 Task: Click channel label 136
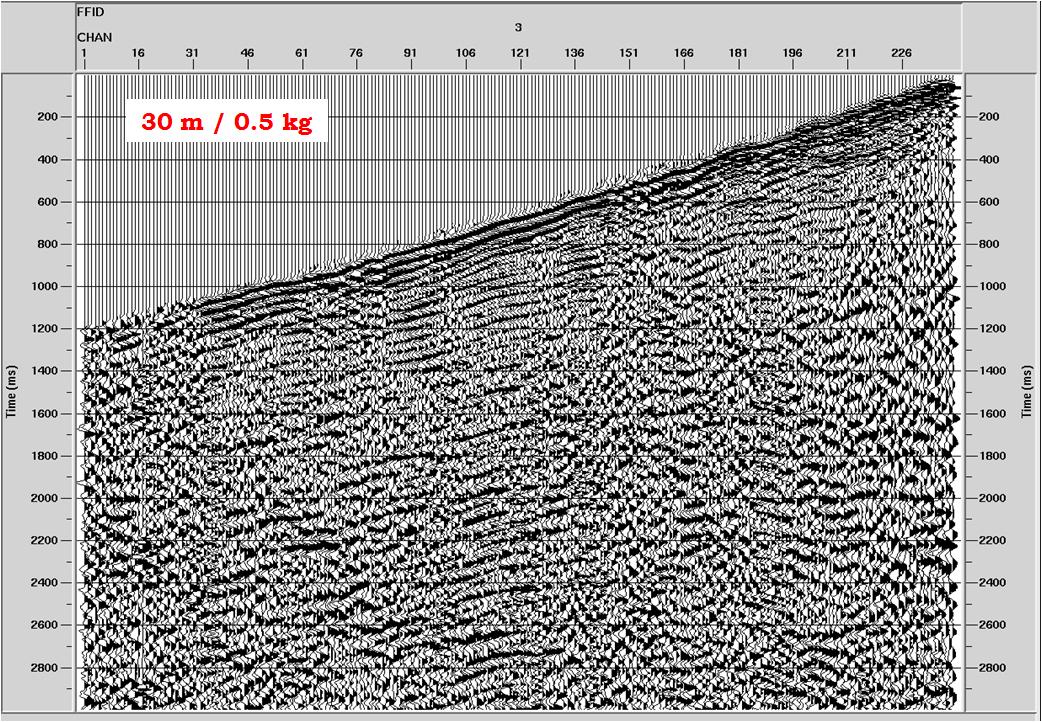[x=574, y=53]
